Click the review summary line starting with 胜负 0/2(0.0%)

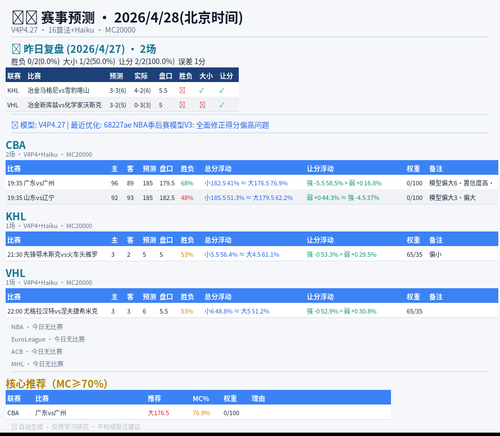tap(108, 62)
